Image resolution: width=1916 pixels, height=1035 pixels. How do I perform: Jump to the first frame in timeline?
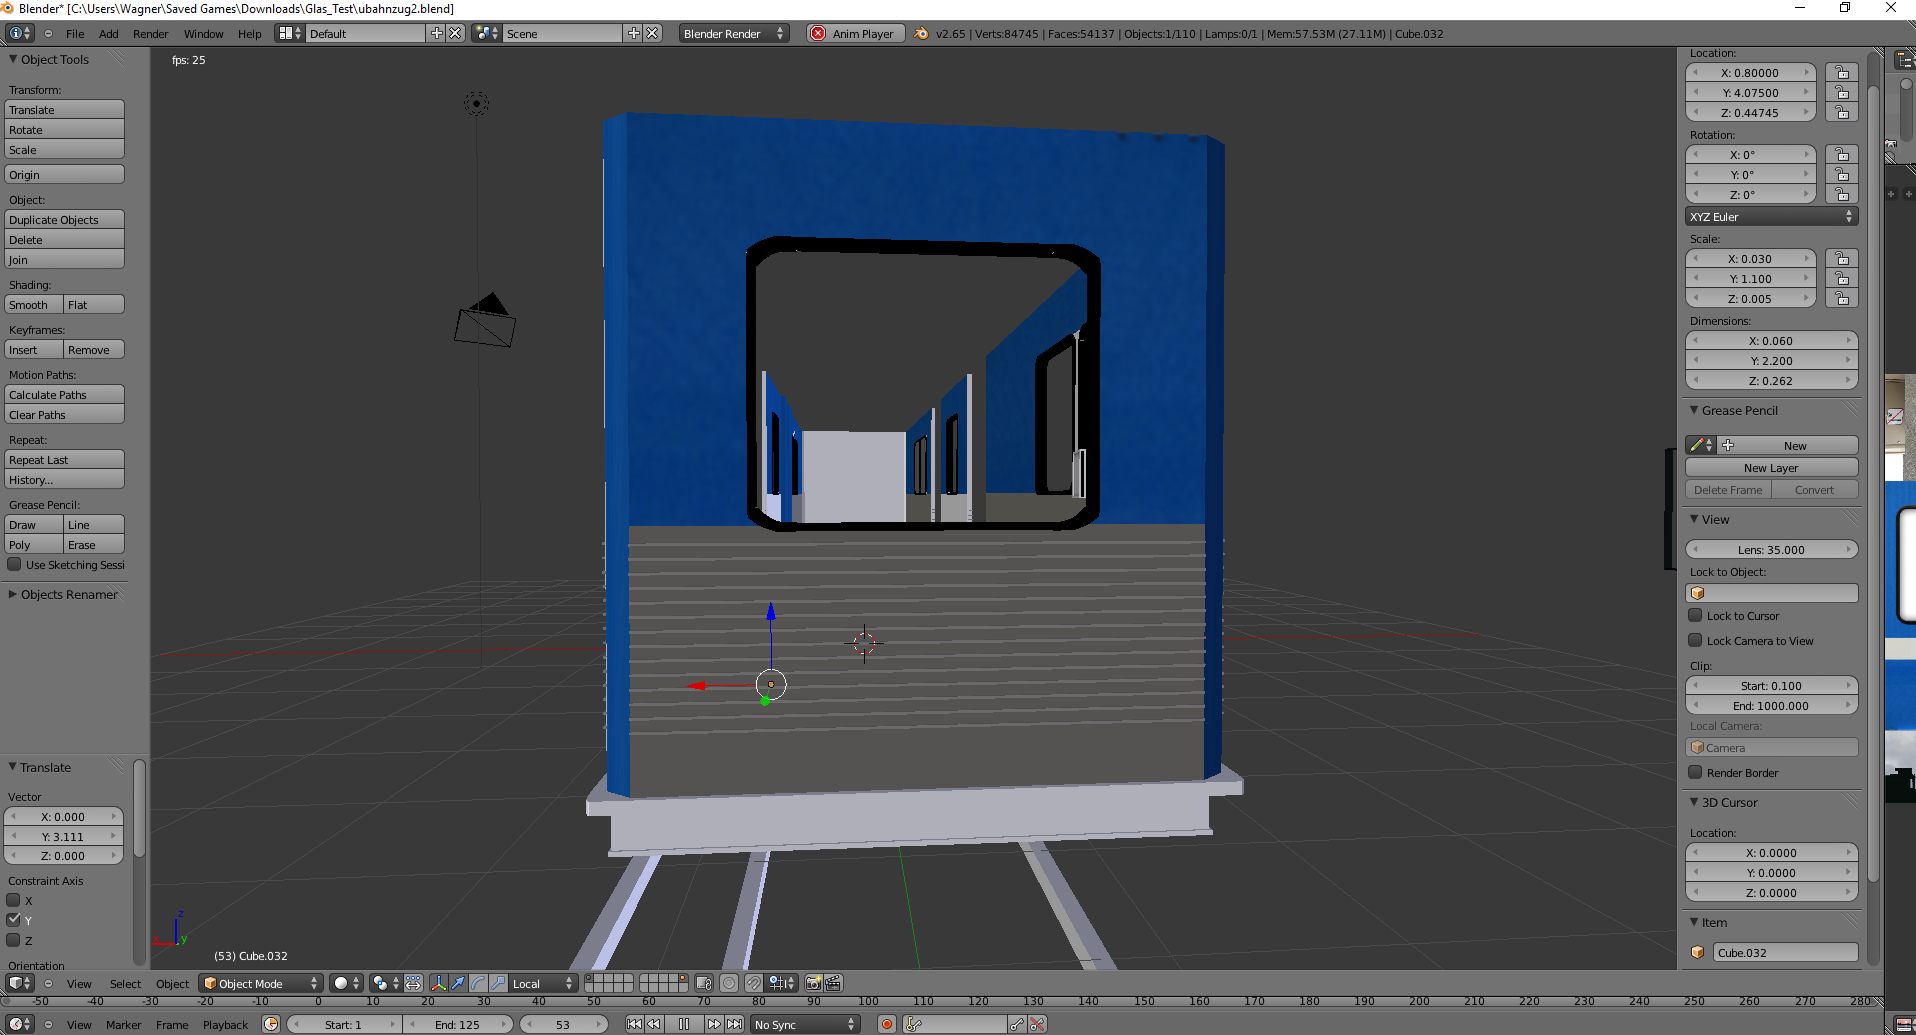(634, 1024)
